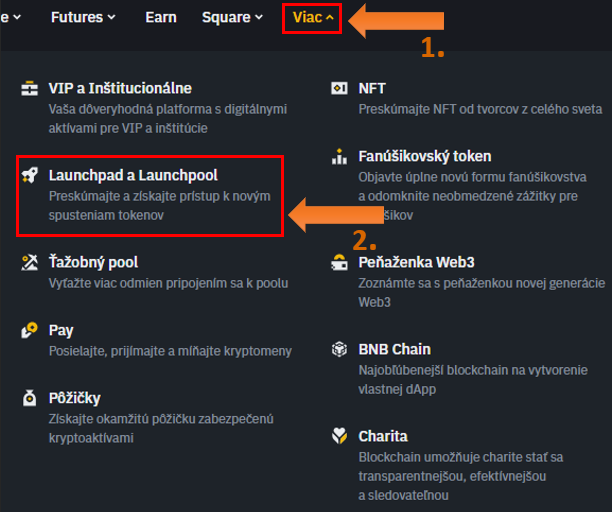The height and width of the screenshot is (512, 612).
Task: Open the Pôžičky loans option
Action: coord(75,398)
